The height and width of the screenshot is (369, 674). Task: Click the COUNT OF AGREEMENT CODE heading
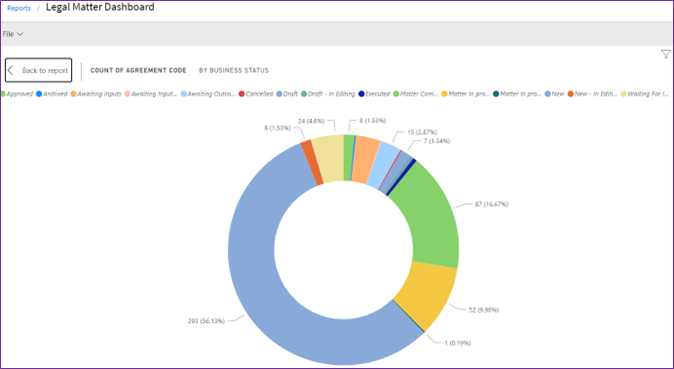point(138,70)
